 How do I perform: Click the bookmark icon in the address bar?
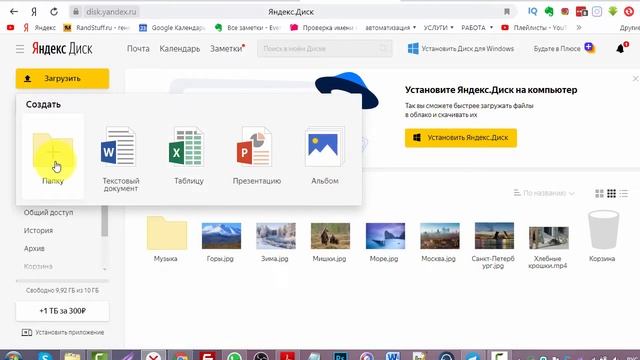pos(507,12)
